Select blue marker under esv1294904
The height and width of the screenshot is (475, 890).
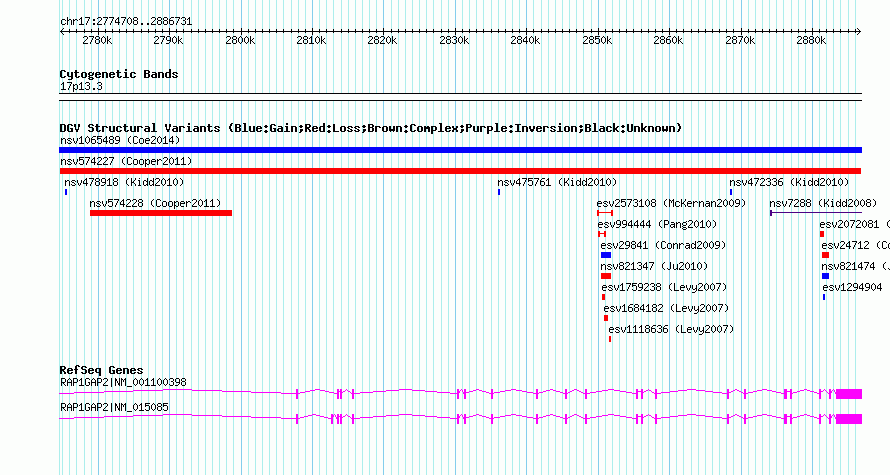point(824,297)
